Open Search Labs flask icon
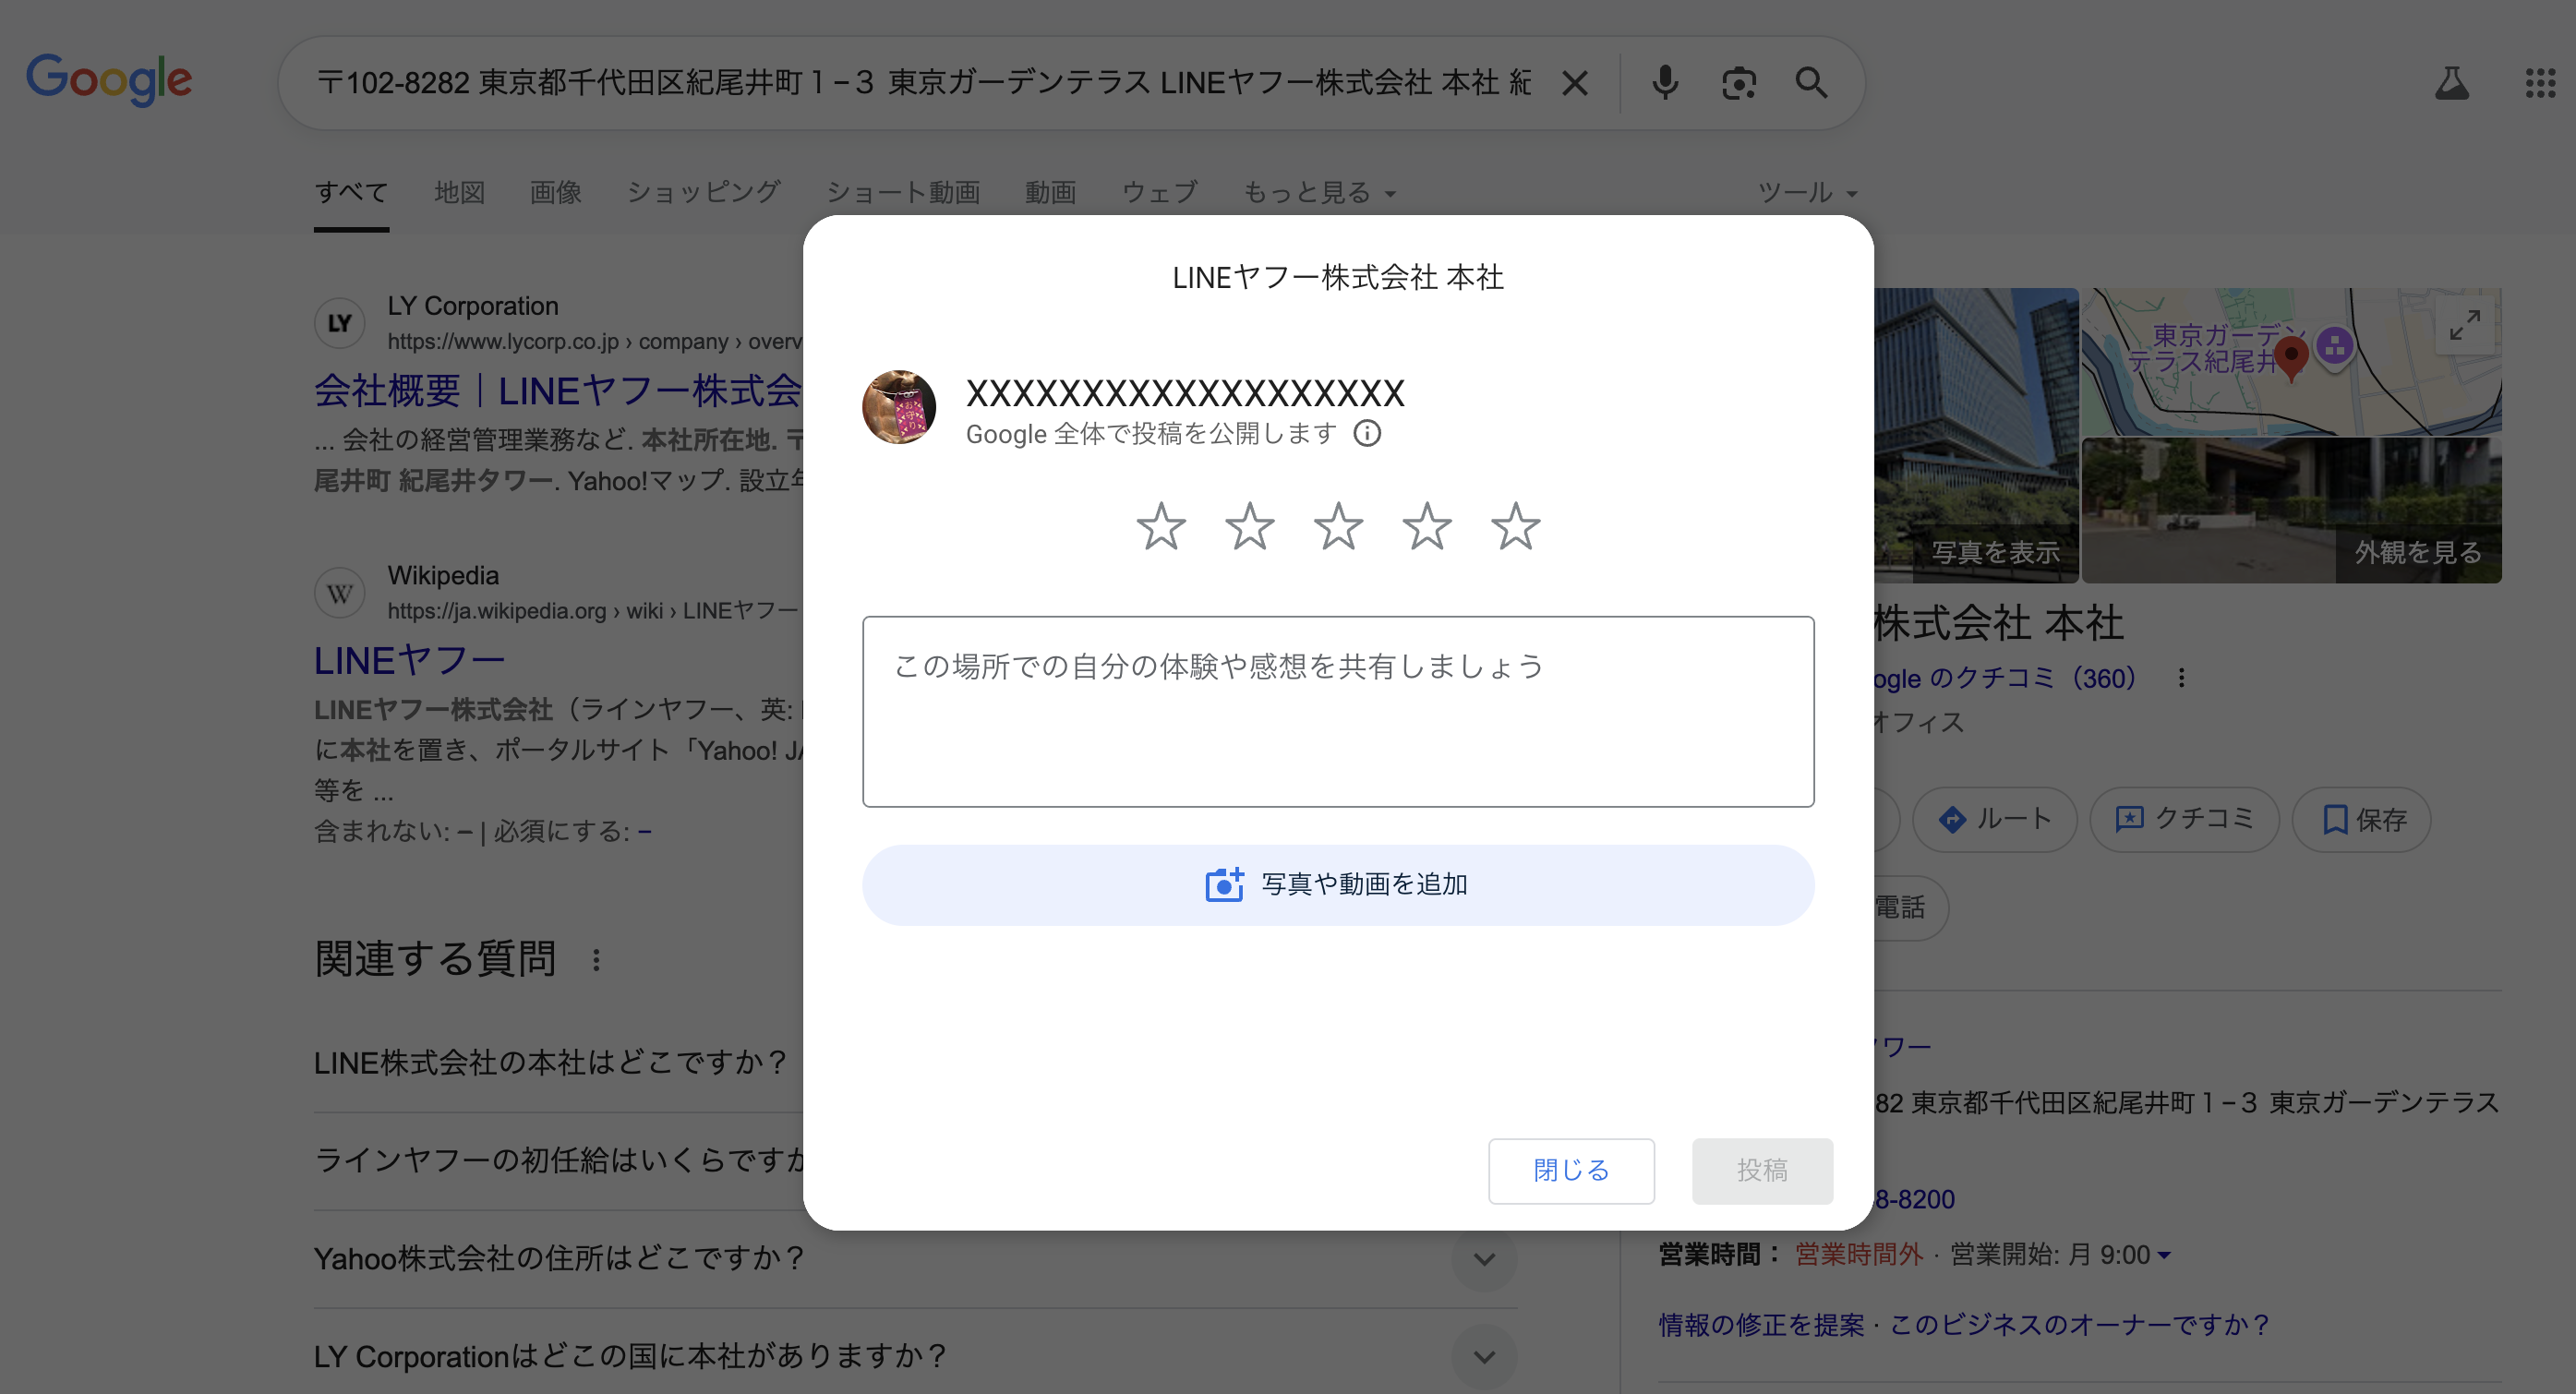Screen dimensions: 2576x1394 click(2451, 83)
